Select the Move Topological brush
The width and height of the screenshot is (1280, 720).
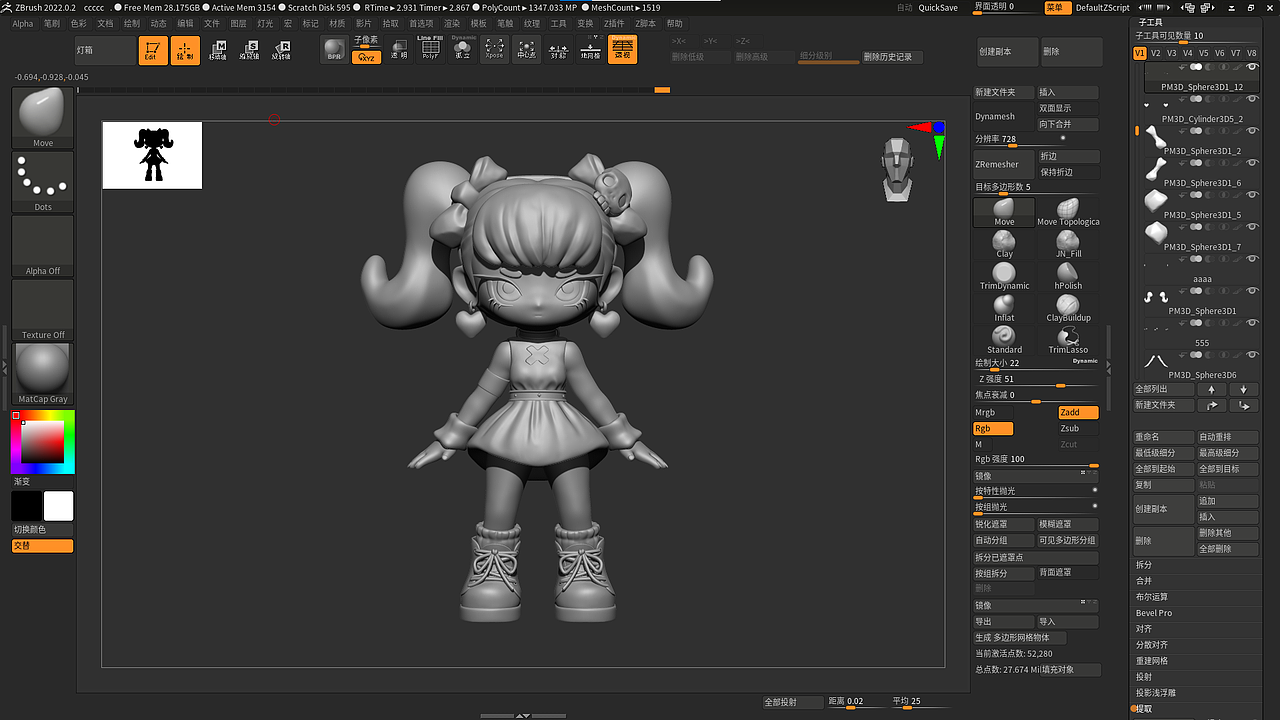(1068, 212)
